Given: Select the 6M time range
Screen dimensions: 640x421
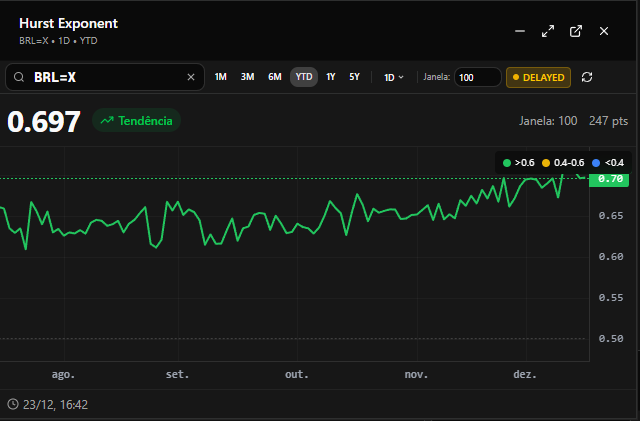Looking at the screenshot, I should 274,77.
